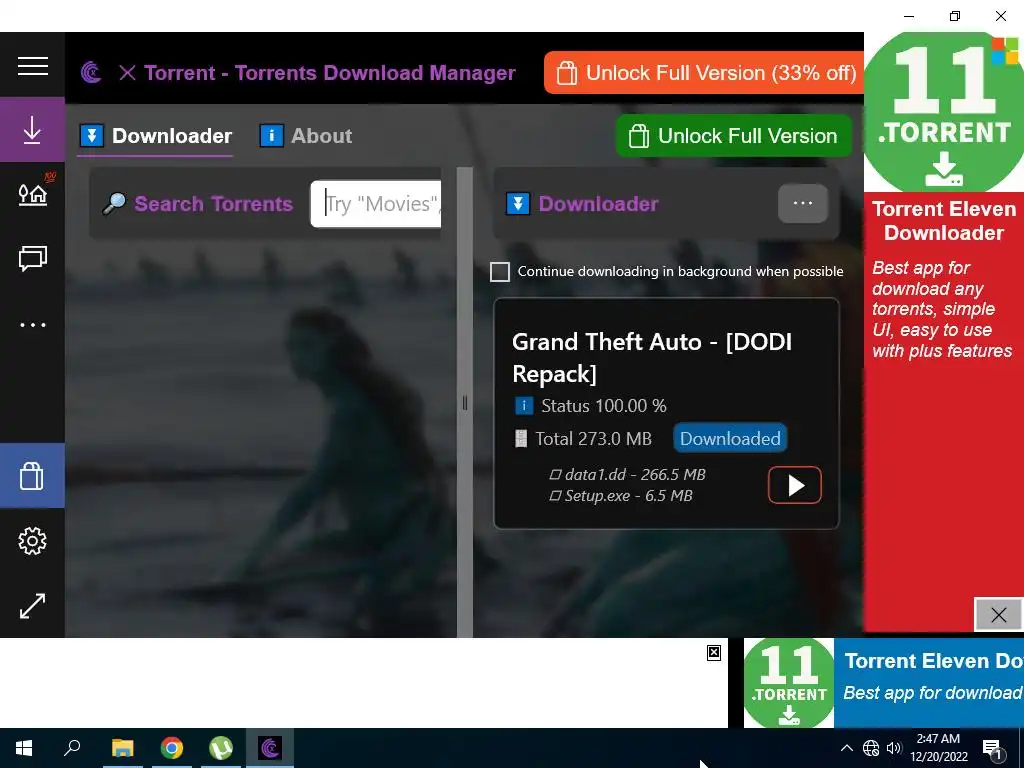1024x768 pixels.
Task: Click the panel splitter handle between panes
Action: click(464, 403)
